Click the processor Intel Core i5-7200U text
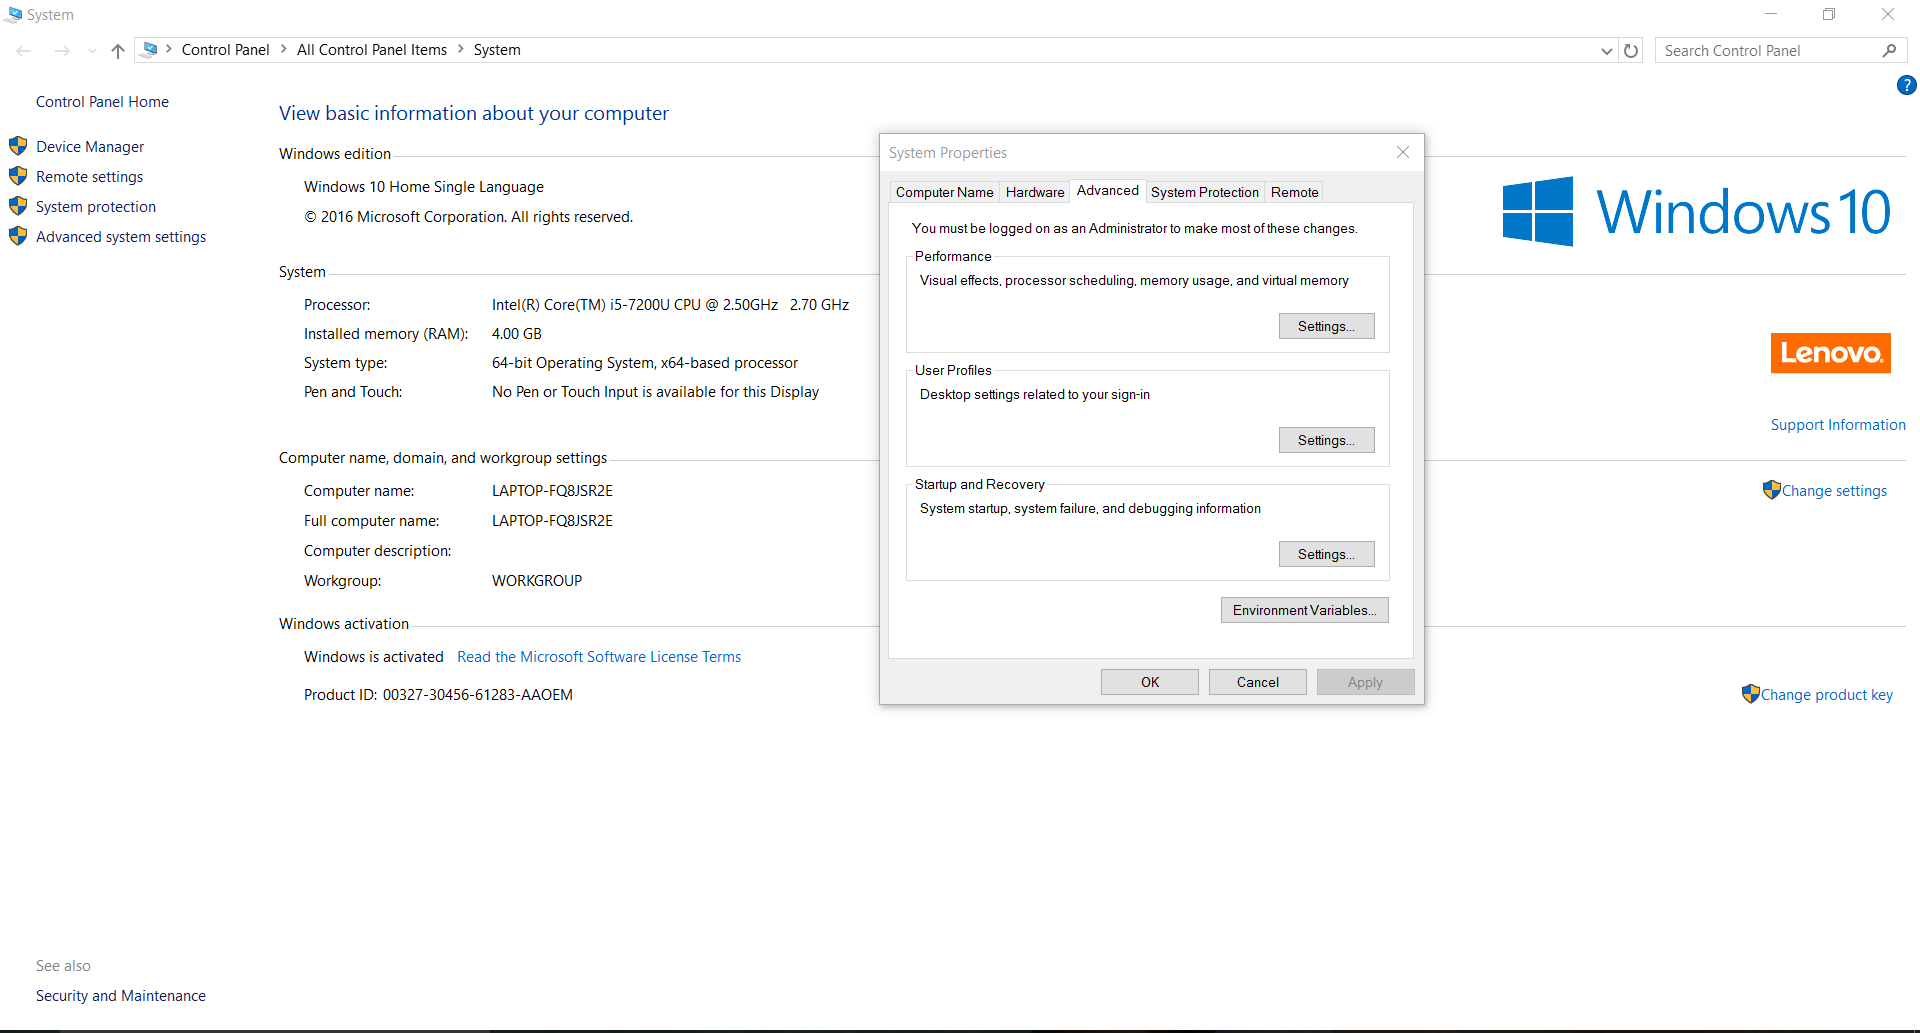Screen dimensions: 1920x1033 coord(670,305)
